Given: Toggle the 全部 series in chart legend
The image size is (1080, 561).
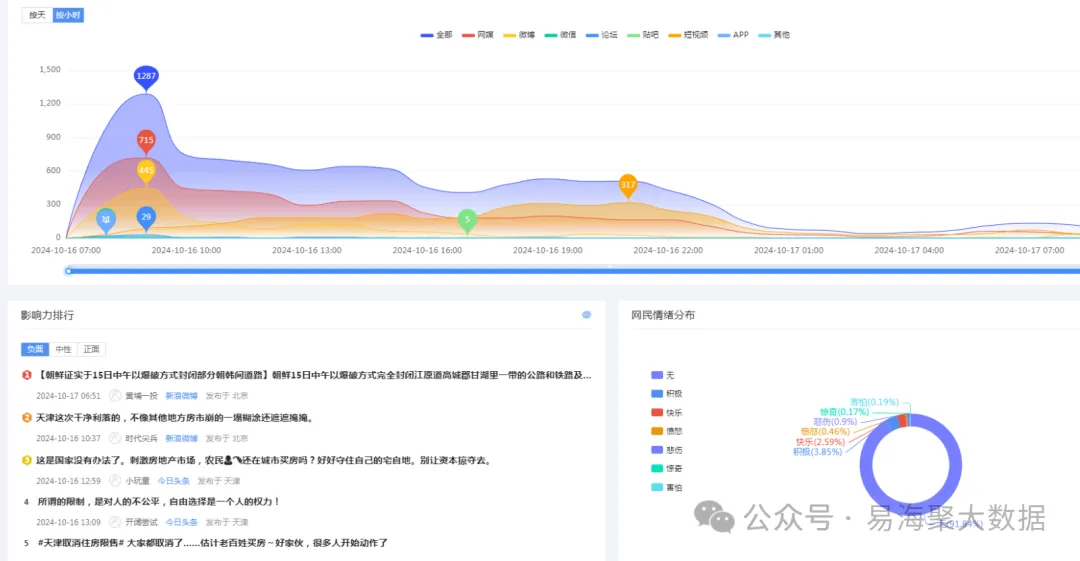Looking at the screenshot, I should pos(437,34).
